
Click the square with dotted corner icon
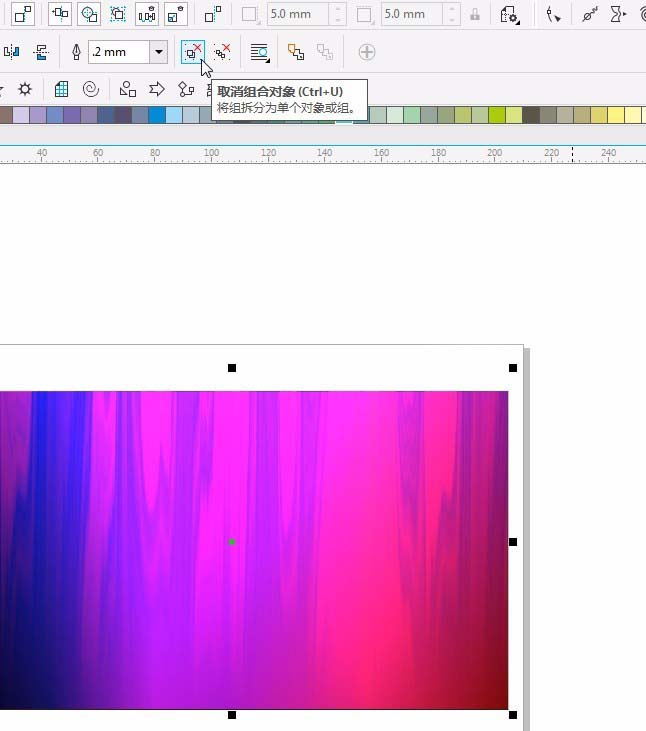213,14
